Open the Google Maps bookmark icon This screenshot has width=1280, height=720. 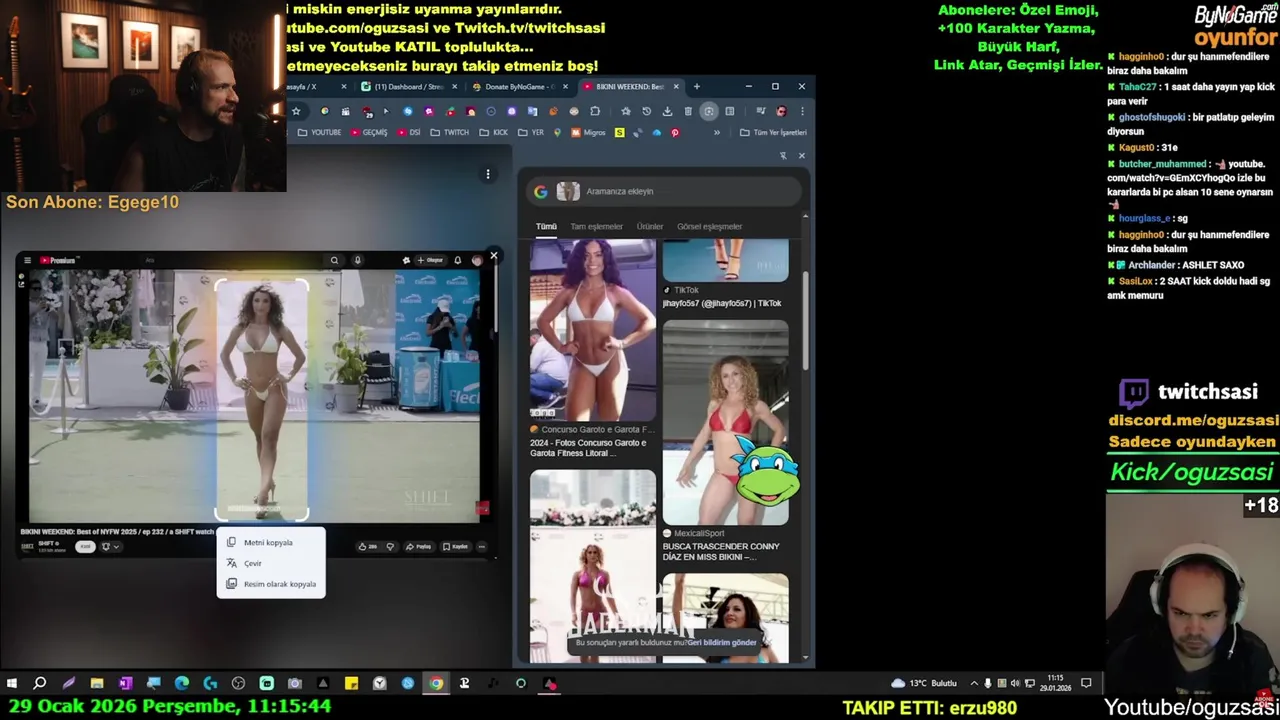[558, 132]
